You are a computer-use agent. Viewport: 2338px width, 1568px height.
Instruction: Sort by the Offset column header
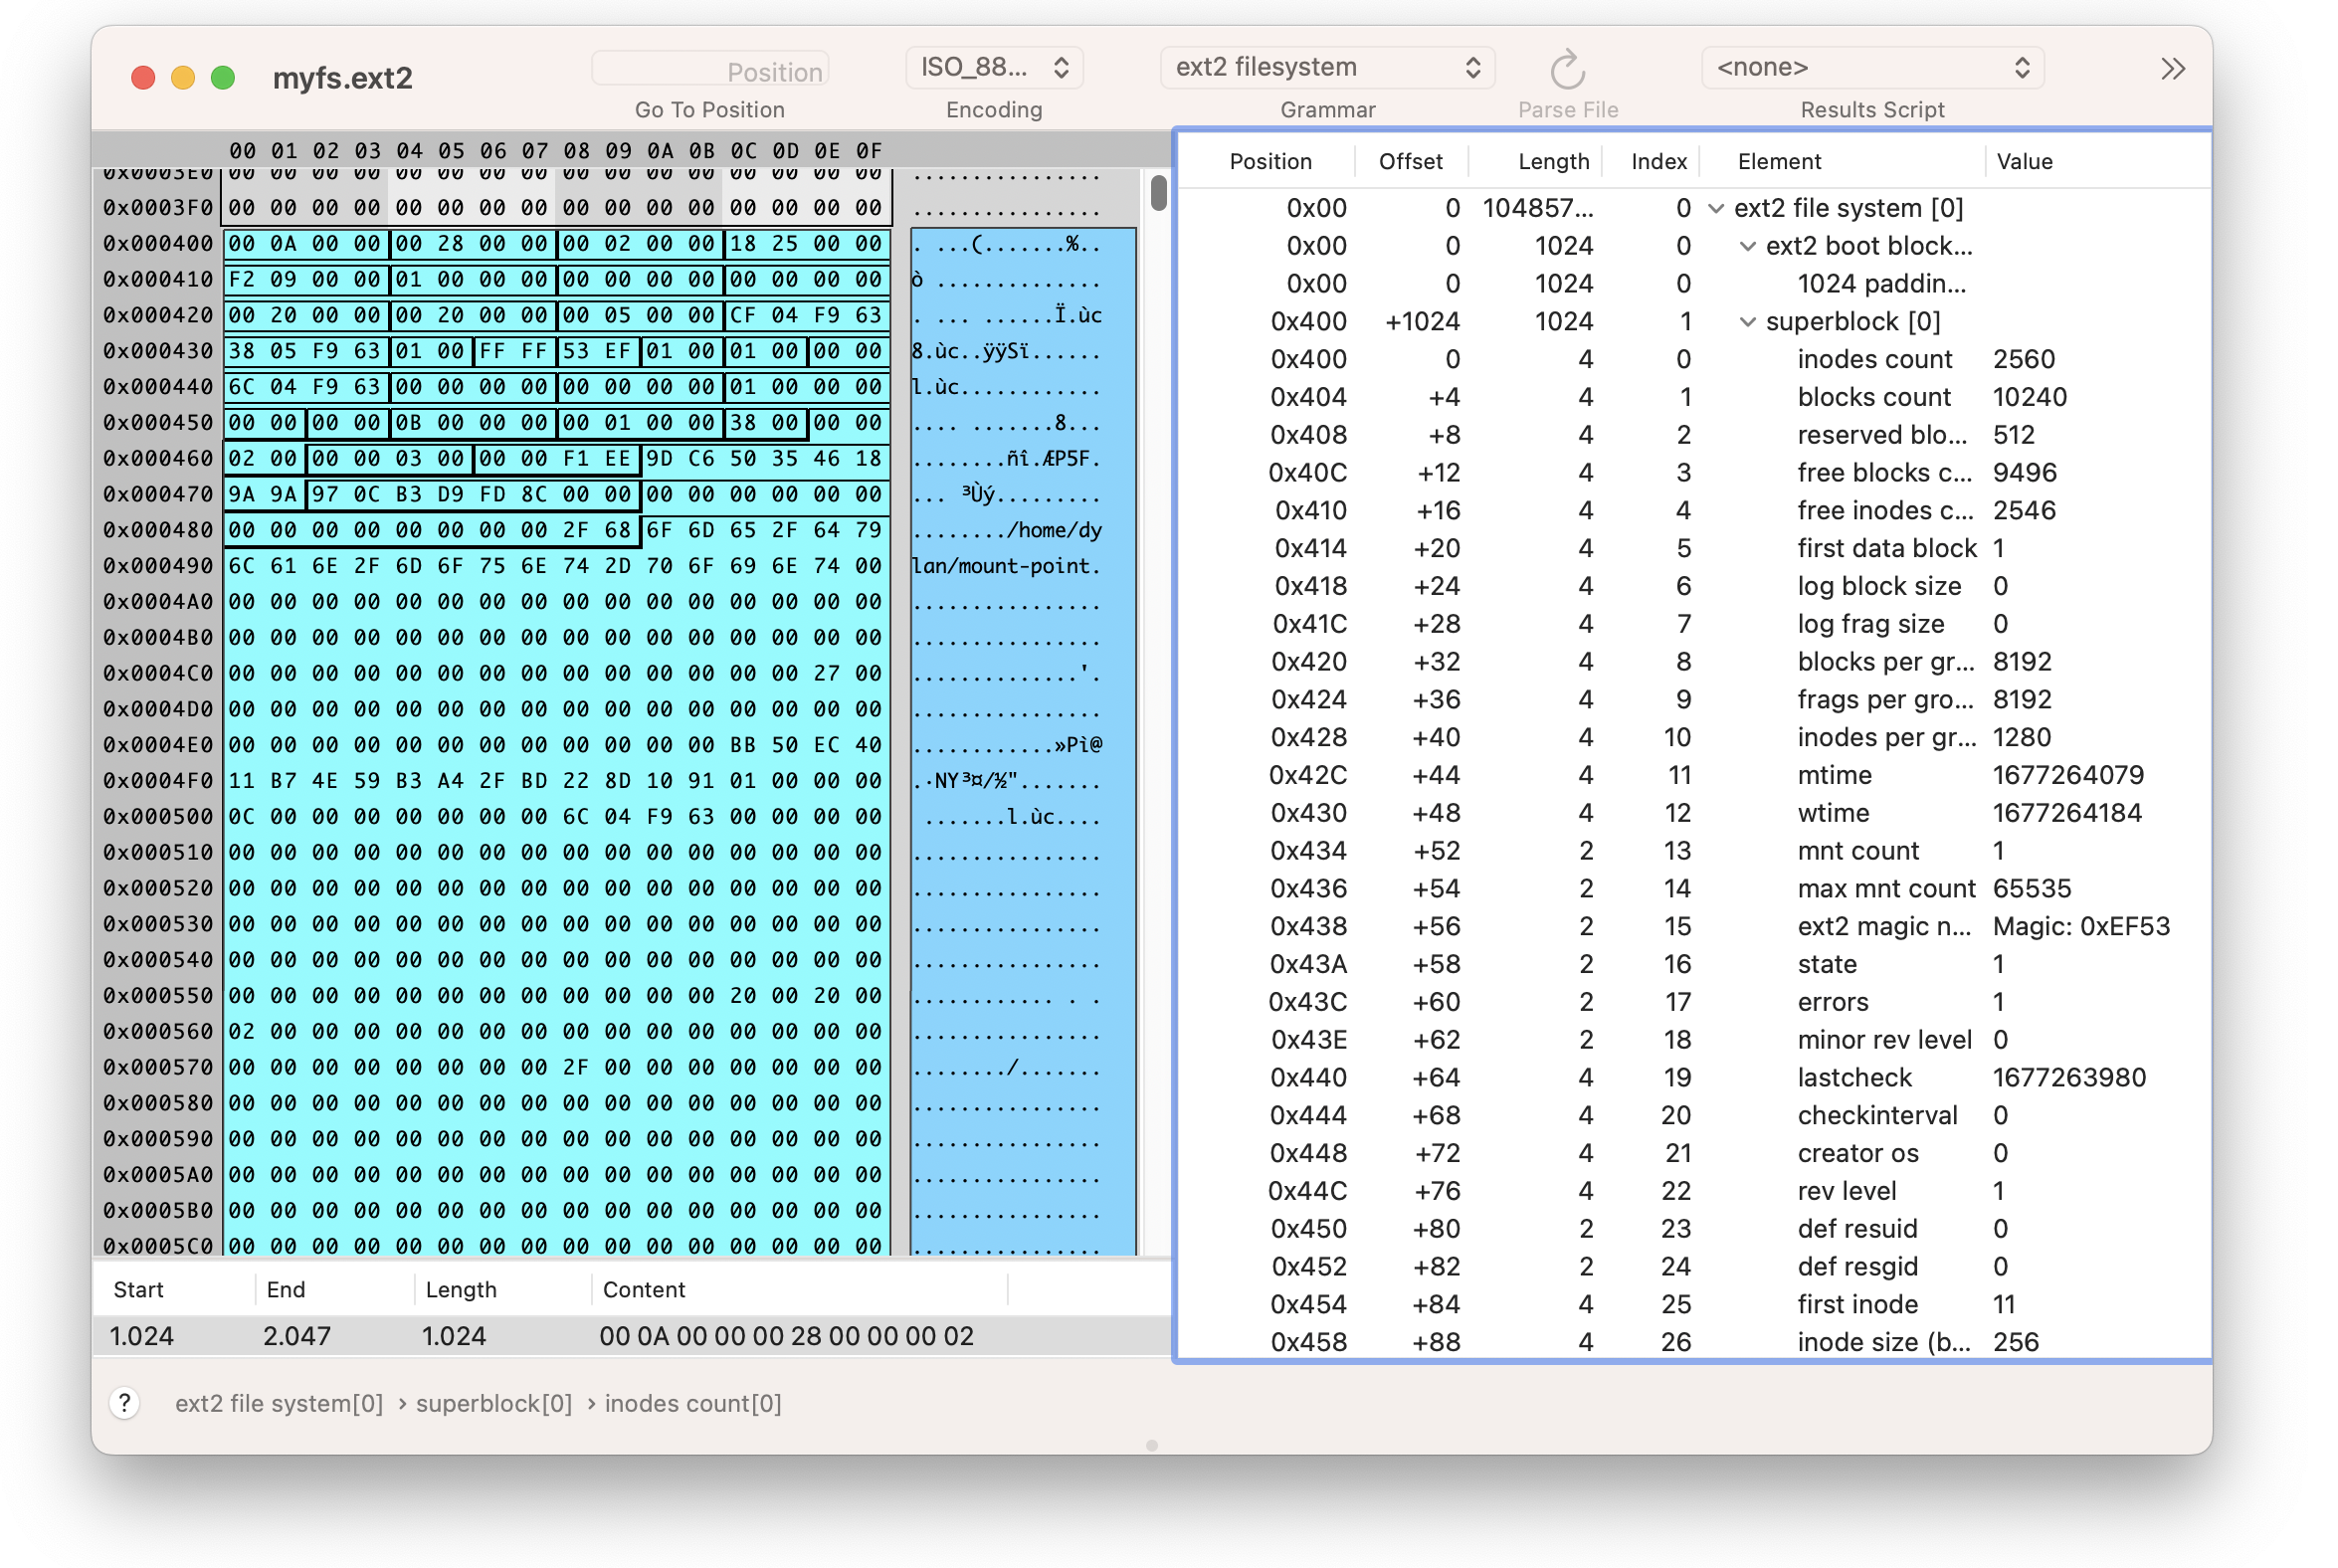coord(1410,161)
